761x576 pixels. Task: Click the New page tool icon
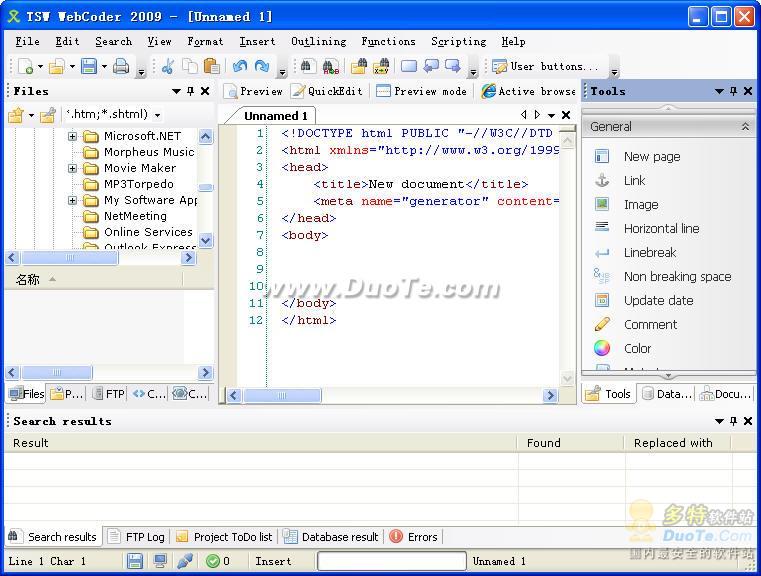click(602, 156)
